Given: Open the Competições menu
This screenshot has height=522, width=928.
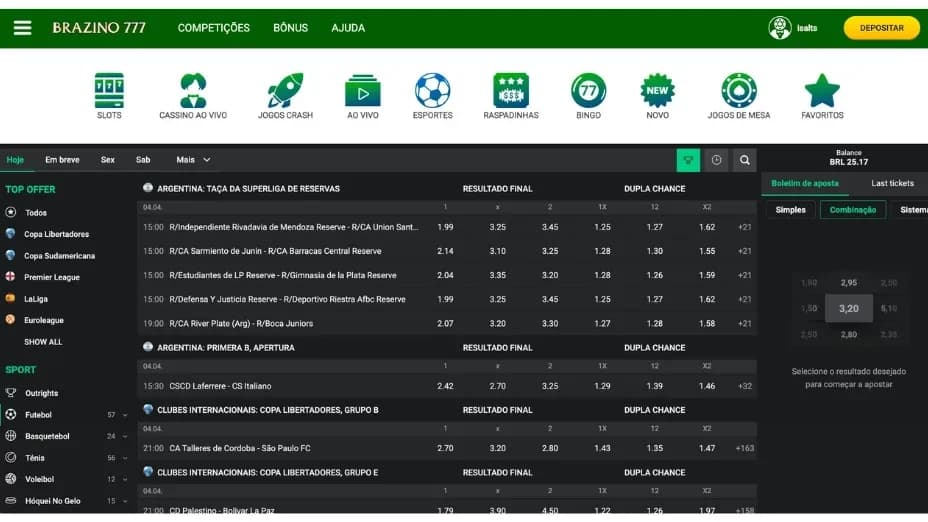Looking at the screenshot, I should pos(214,28).
